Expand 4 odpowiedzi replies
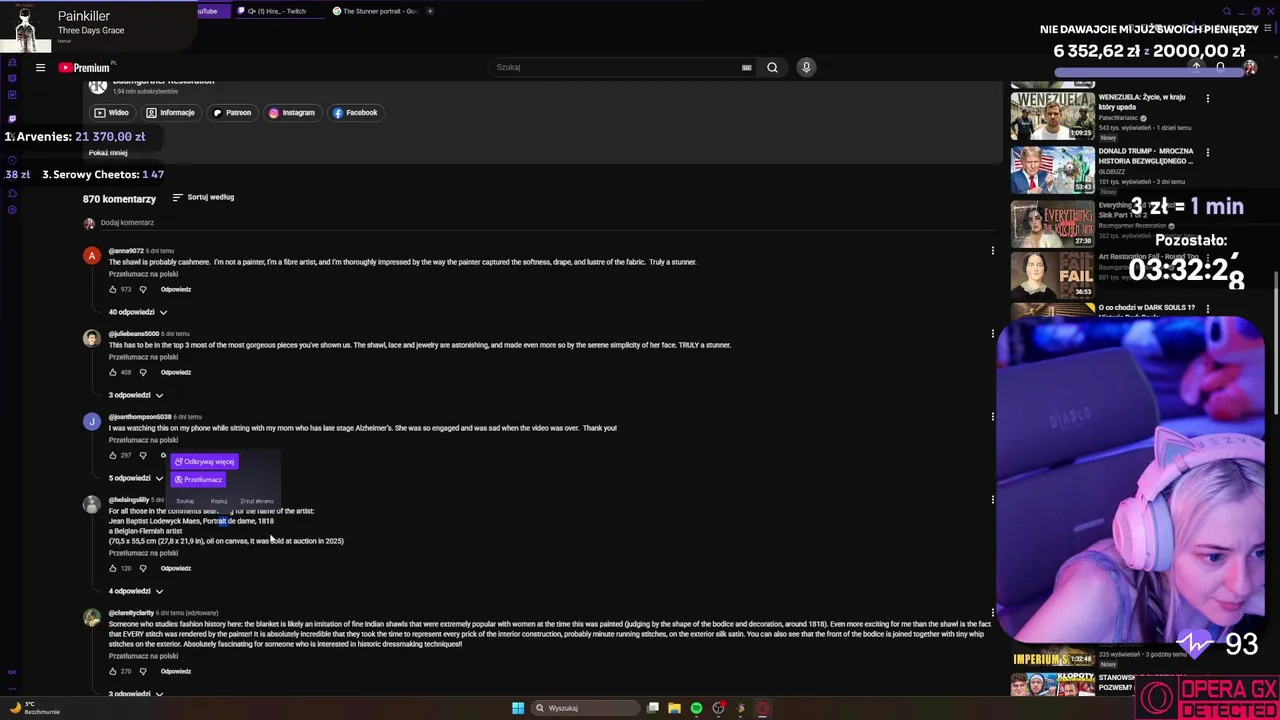Screen dimensions: 1280x720 coord(136,591)
